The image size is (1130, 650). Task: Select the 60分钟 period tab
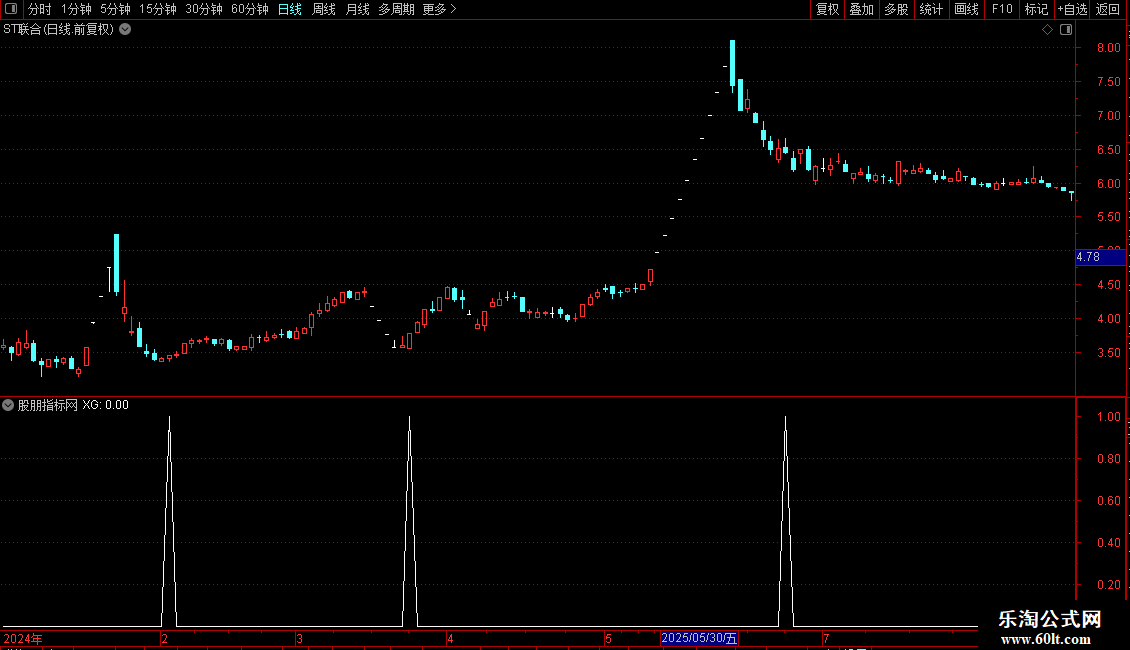[250, 9]
